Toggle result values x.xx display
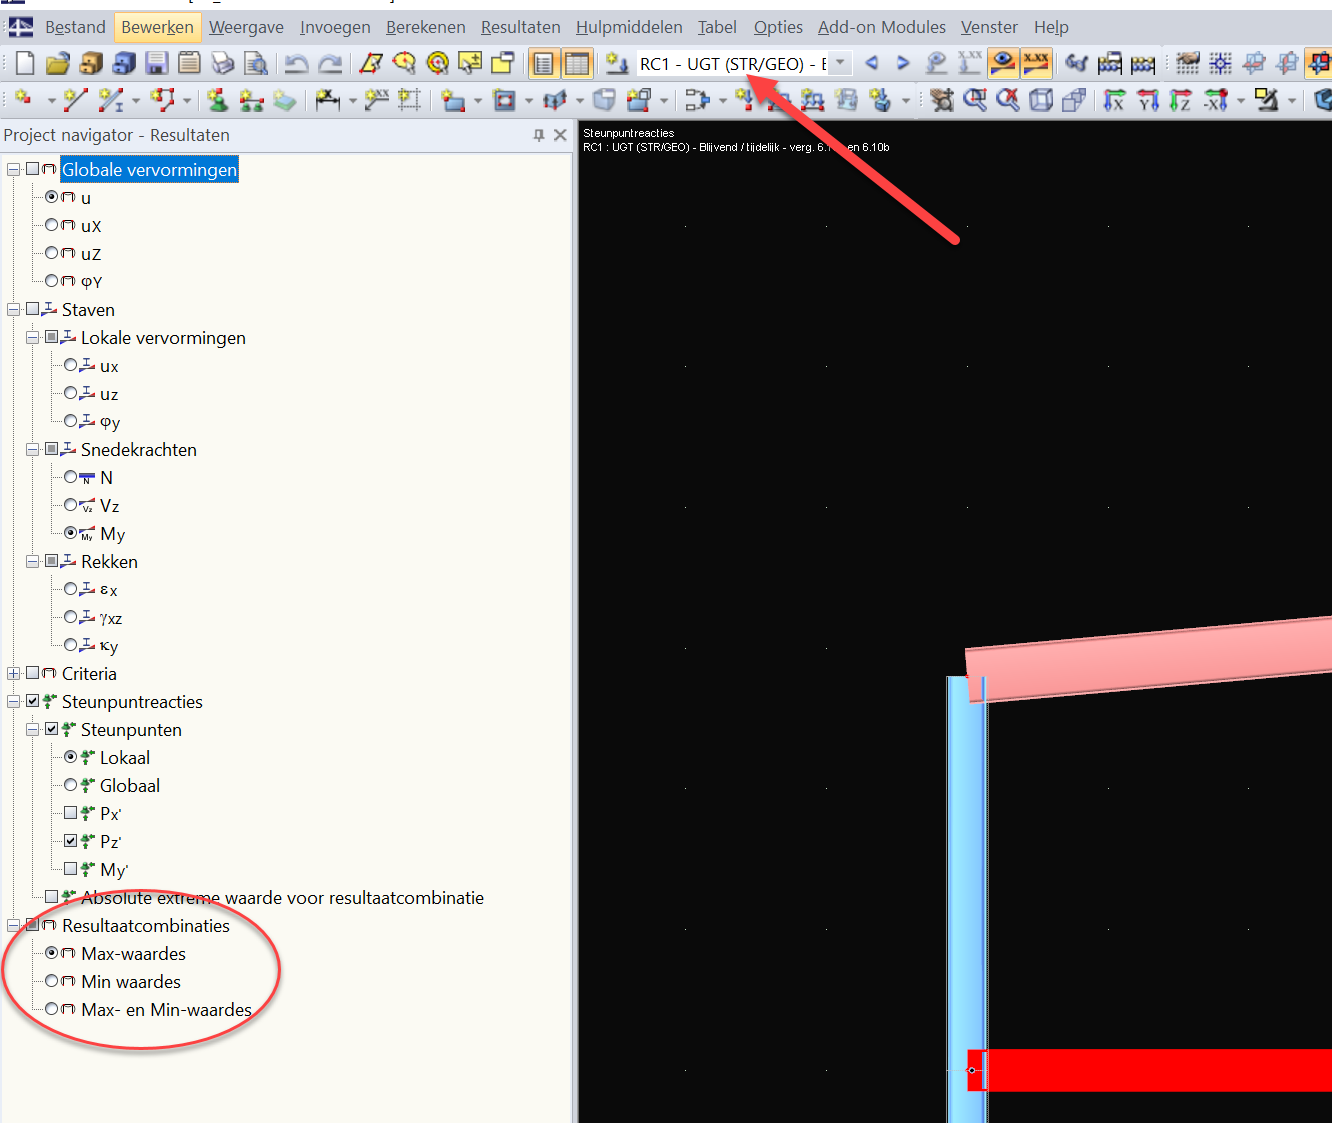The height and width of the screenshot is (1123, 1332). [x=1036, y=64]
